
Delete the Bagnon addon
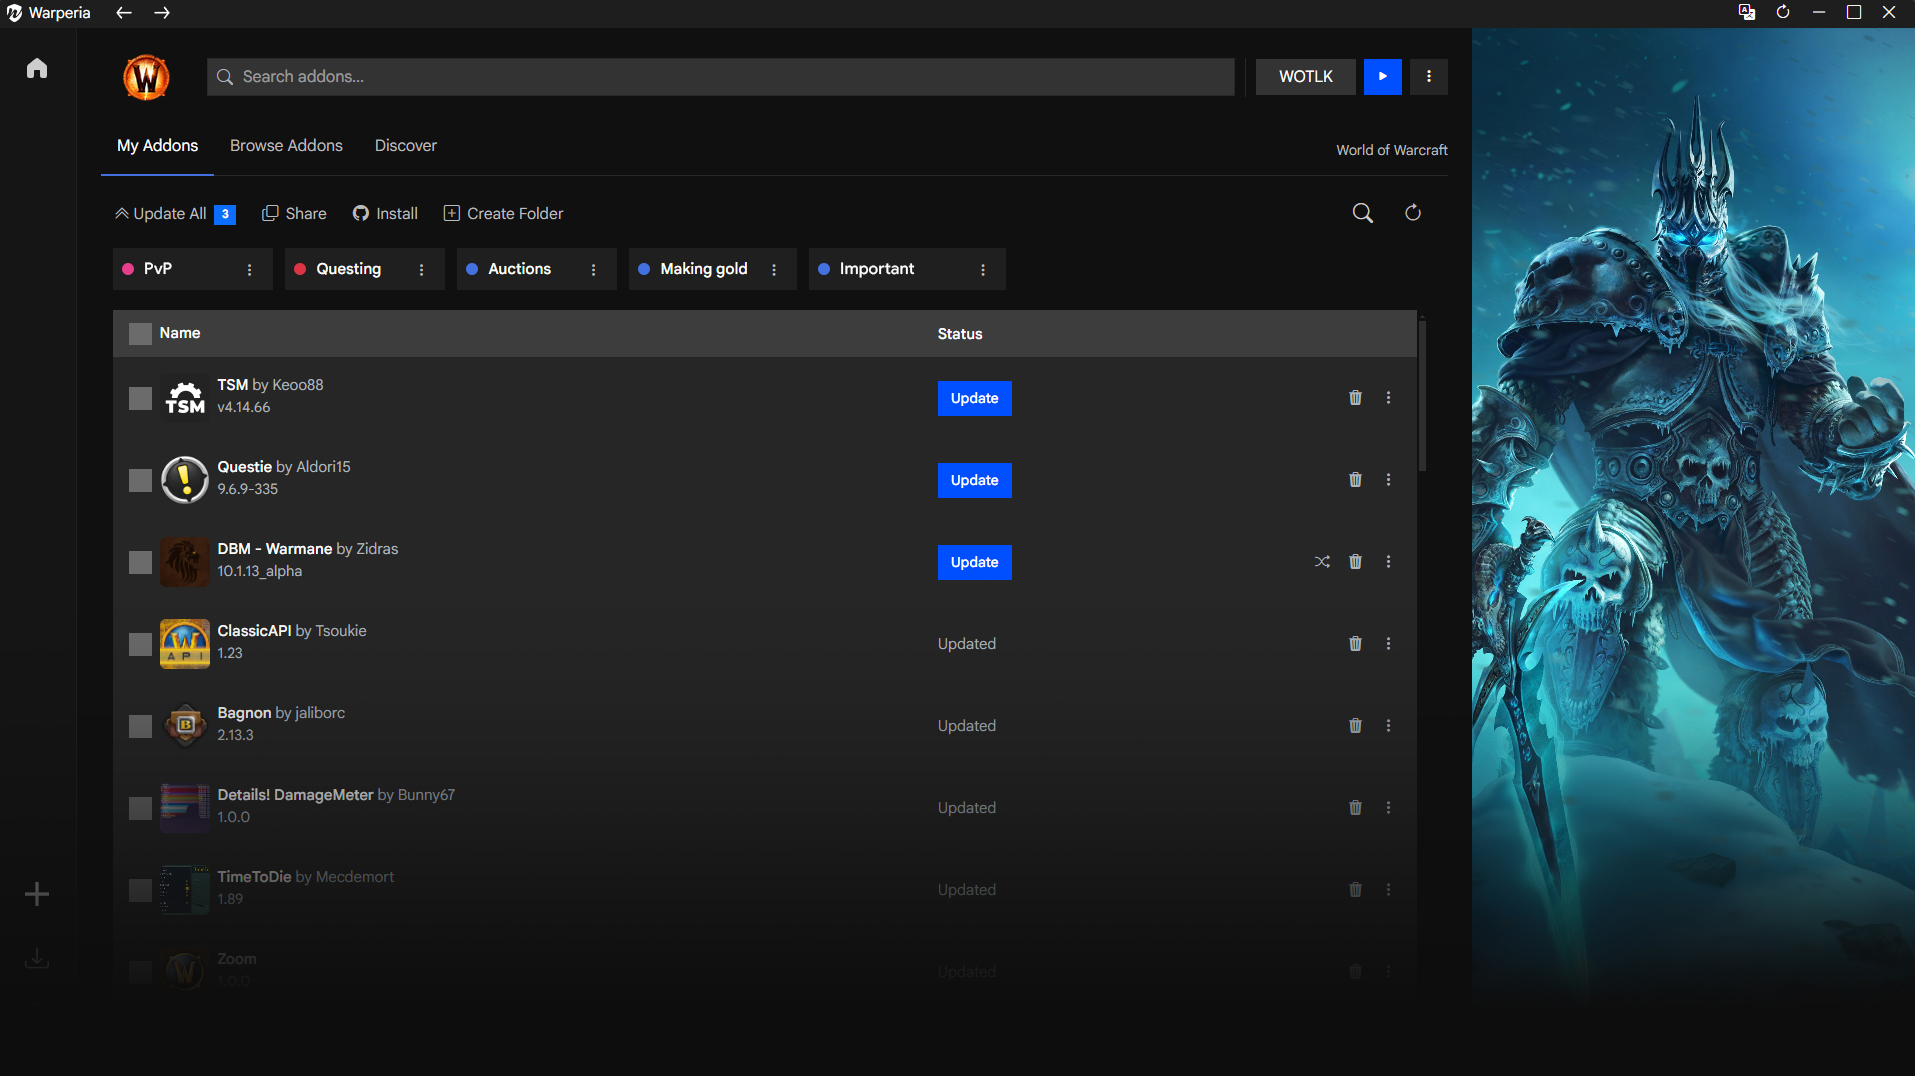(x=1355, y=726)
